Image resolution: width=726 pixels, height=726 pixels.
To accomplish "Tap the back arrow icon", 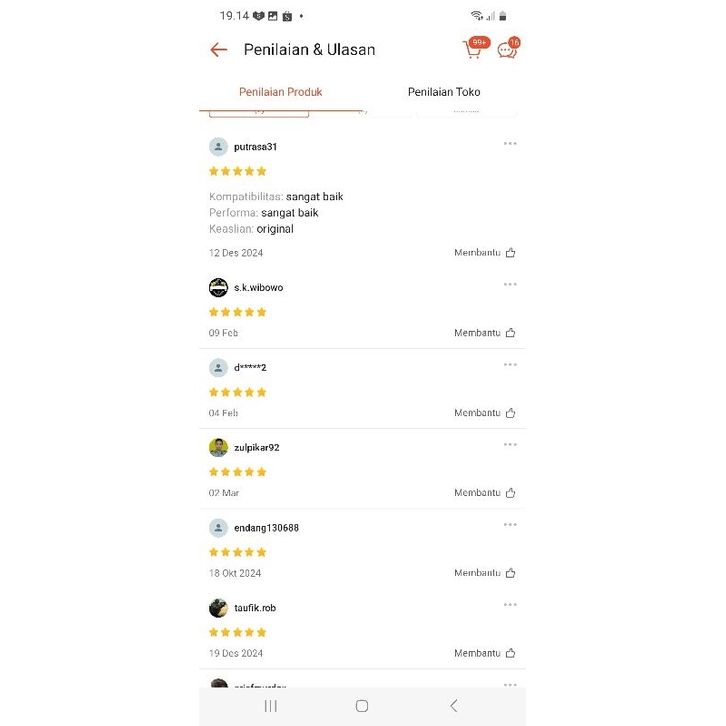I will (x=219, y=50).
